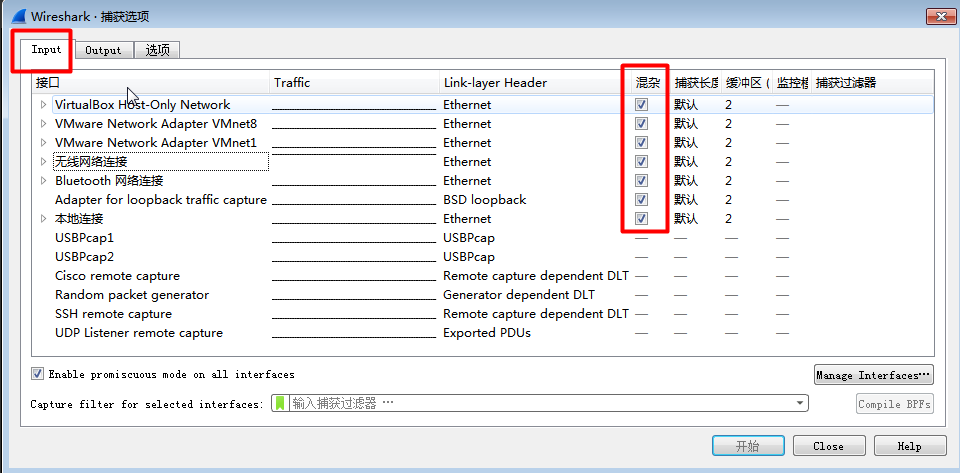Toggle promiscuous checkbox for Bluetooth 网络连接
Viewport: 960px width, 473px height.
(641, 181)
